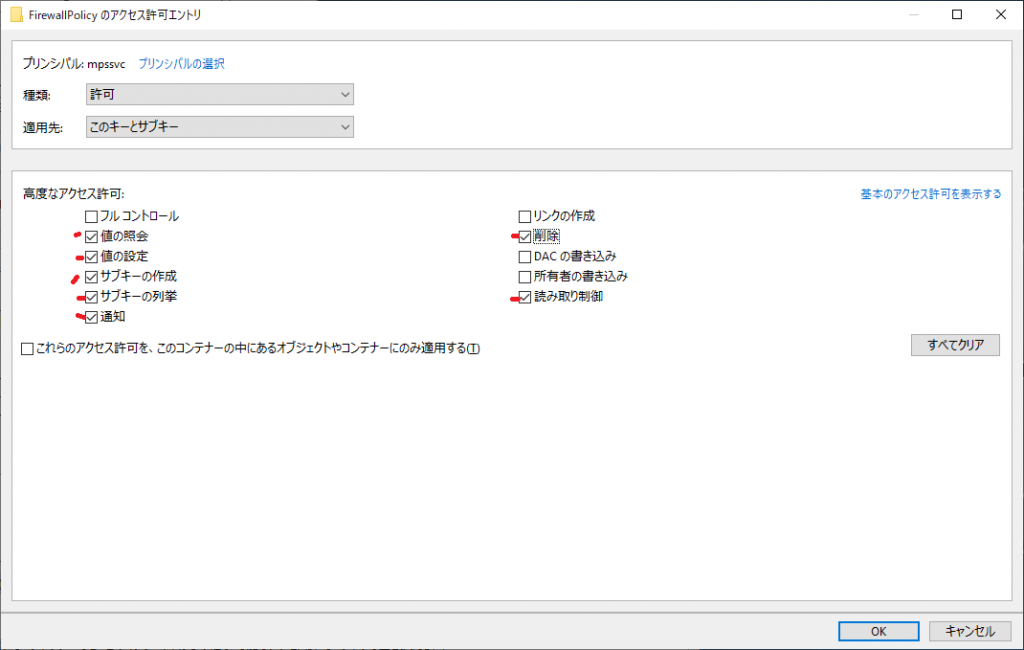Toggle the サブキーの列挙 checkbox
Viewport: 1024px width, 650px height.
(91, 297)
